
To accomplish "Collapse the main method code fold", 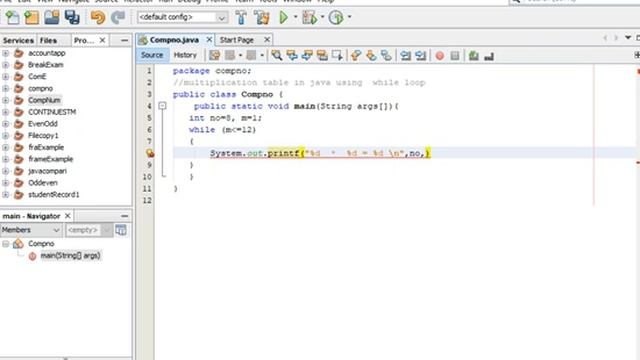I will [x=162, y=106].
